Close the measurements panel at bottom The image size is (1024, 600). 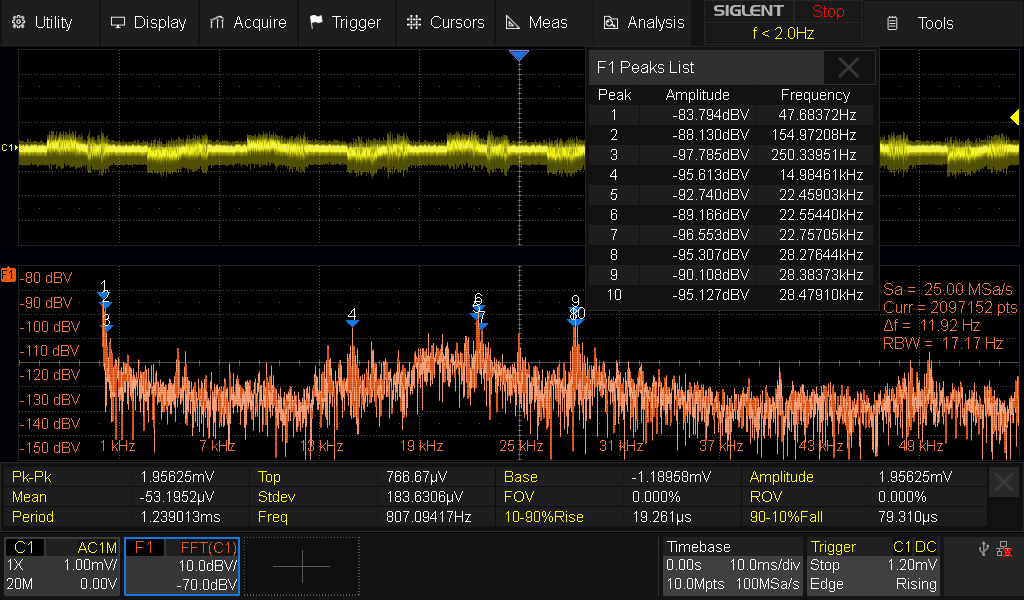1004,483
